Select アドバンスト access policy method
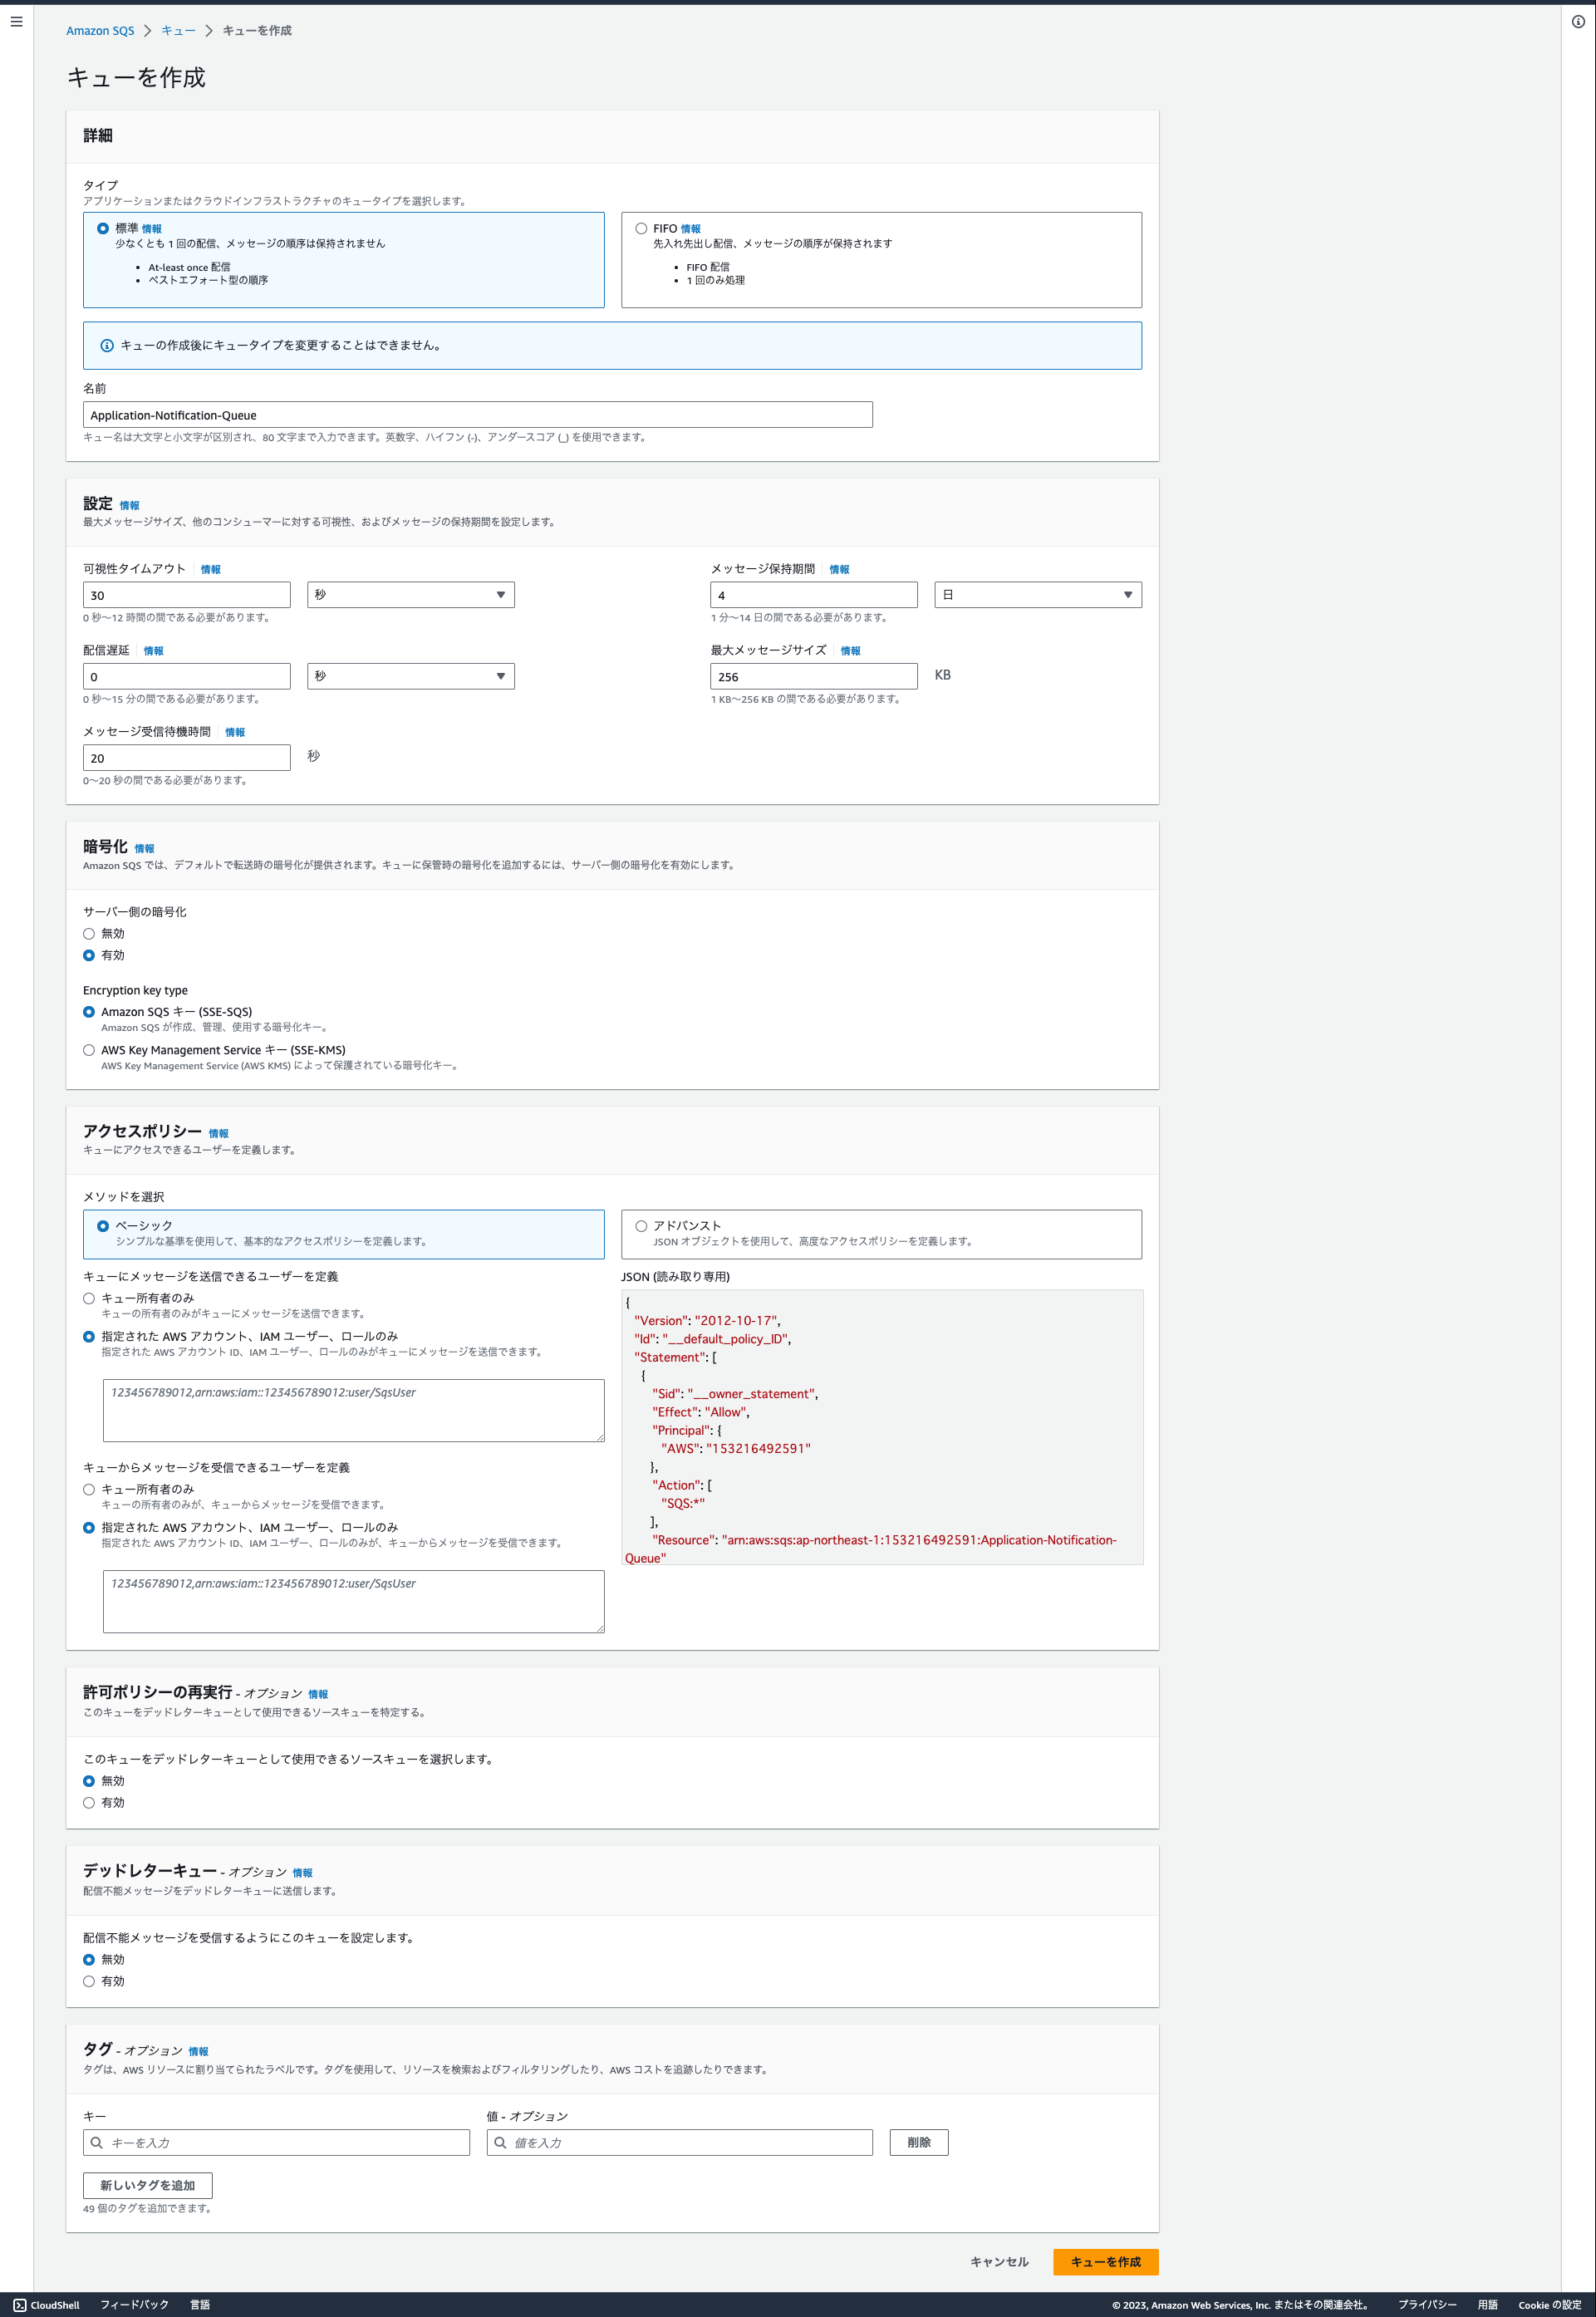This screenshot has width=1596, height=2317. (x=641, y=1226)
